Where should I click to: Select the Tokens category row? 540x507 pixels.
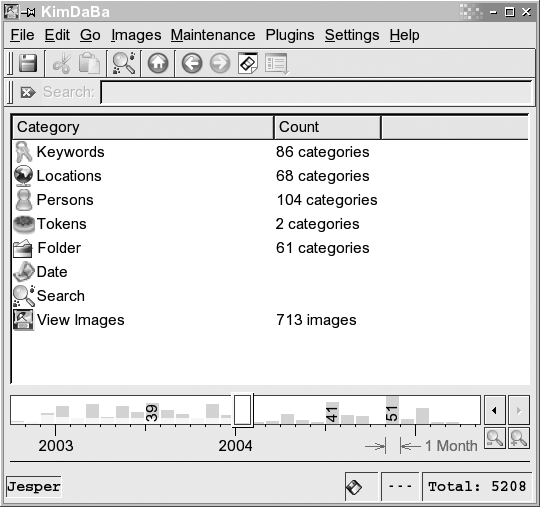point(270,224)
